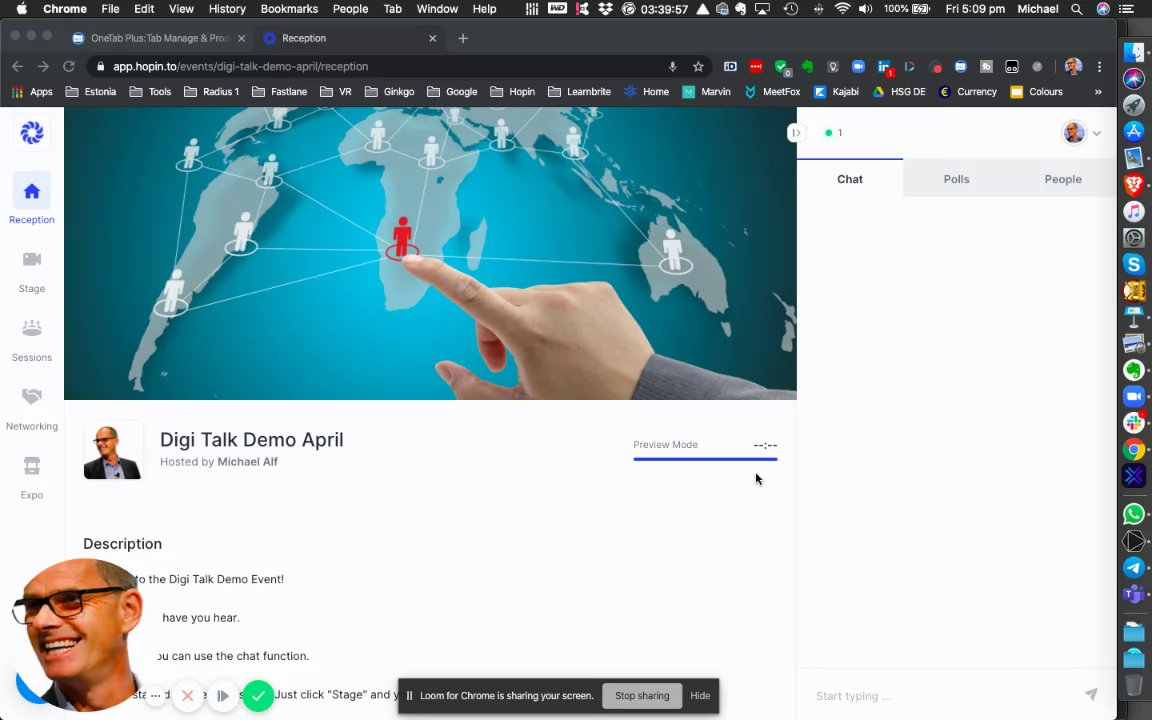
Task: Switch to the Chat tab
Action: pos(849,179)
